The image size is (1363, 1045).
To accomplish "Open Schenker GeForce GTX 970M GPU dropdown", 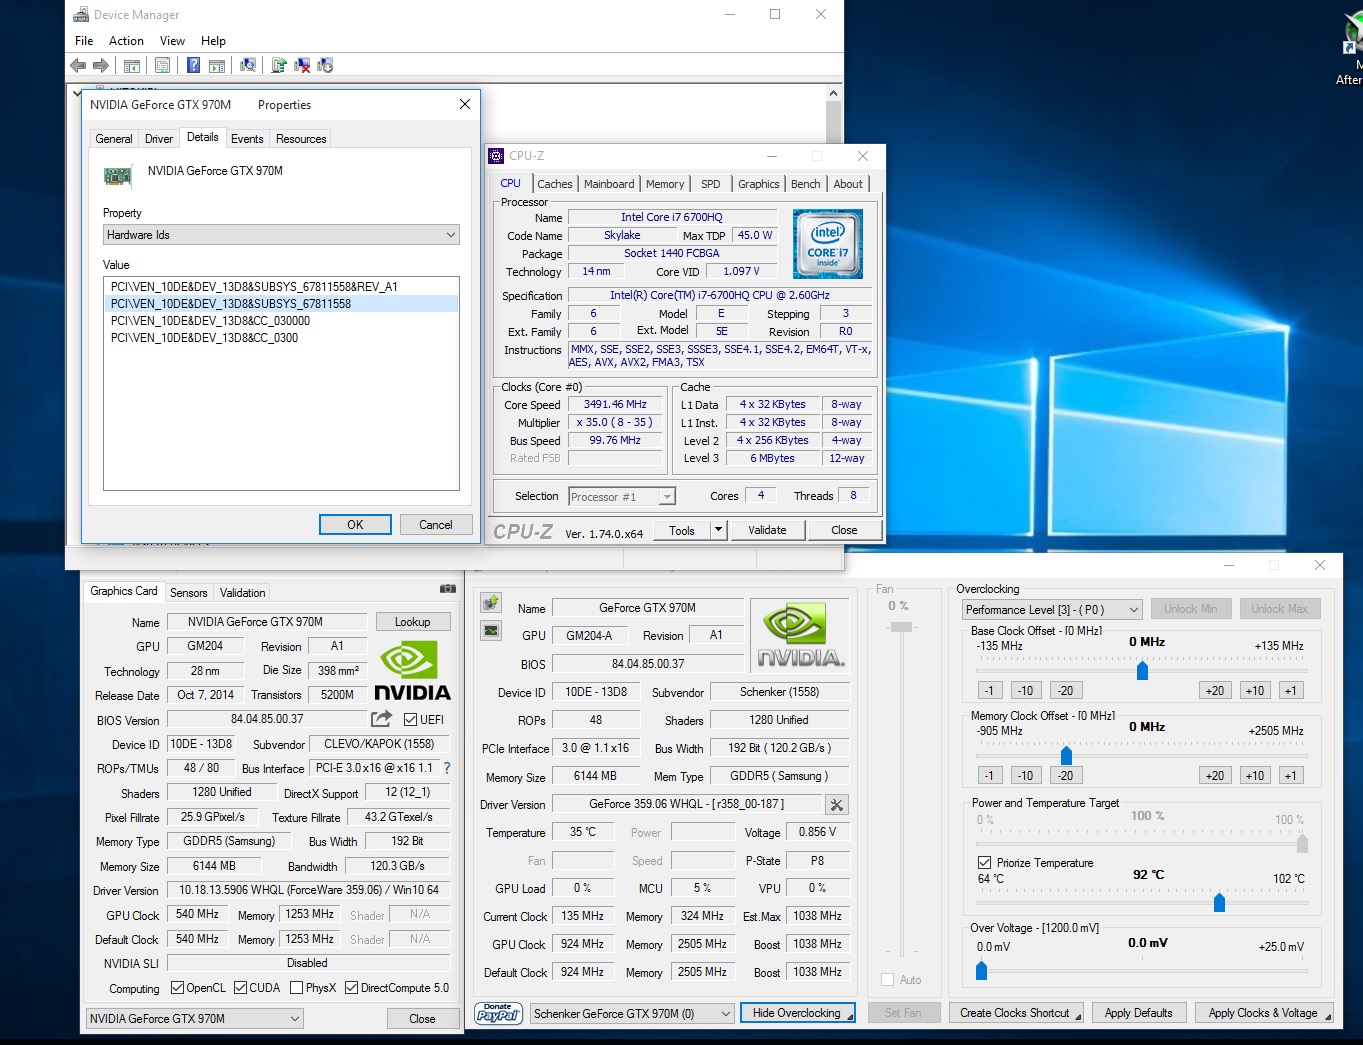I will point(633,1013).
